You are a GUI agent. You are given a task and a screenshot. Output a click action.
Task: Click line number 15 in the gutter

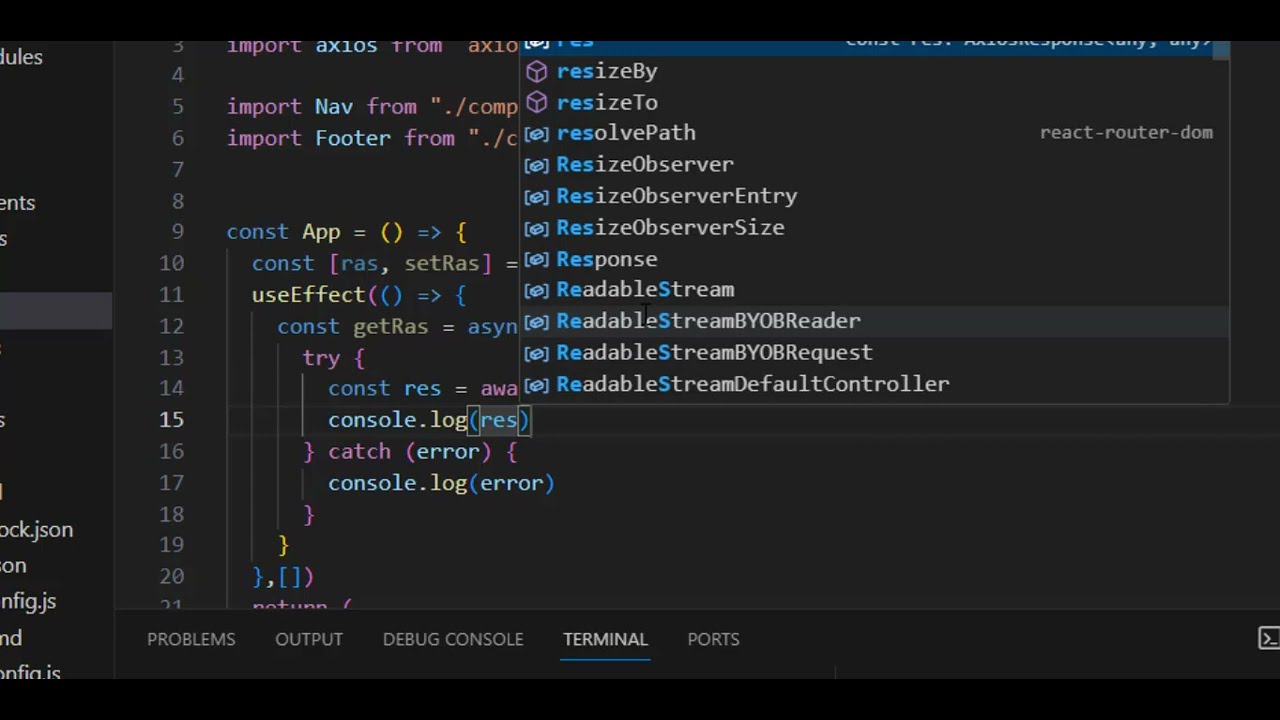[x=171, y=420]
